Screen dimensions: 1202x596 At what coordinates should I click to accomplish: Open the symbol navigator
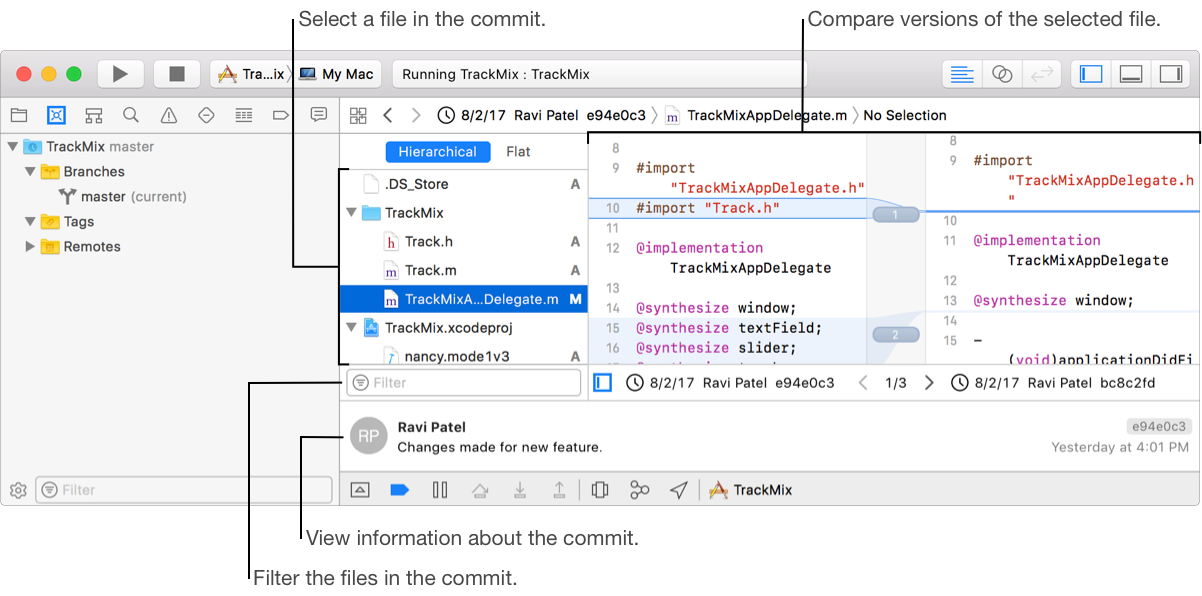pyautogui.click(x=94, y=115)
